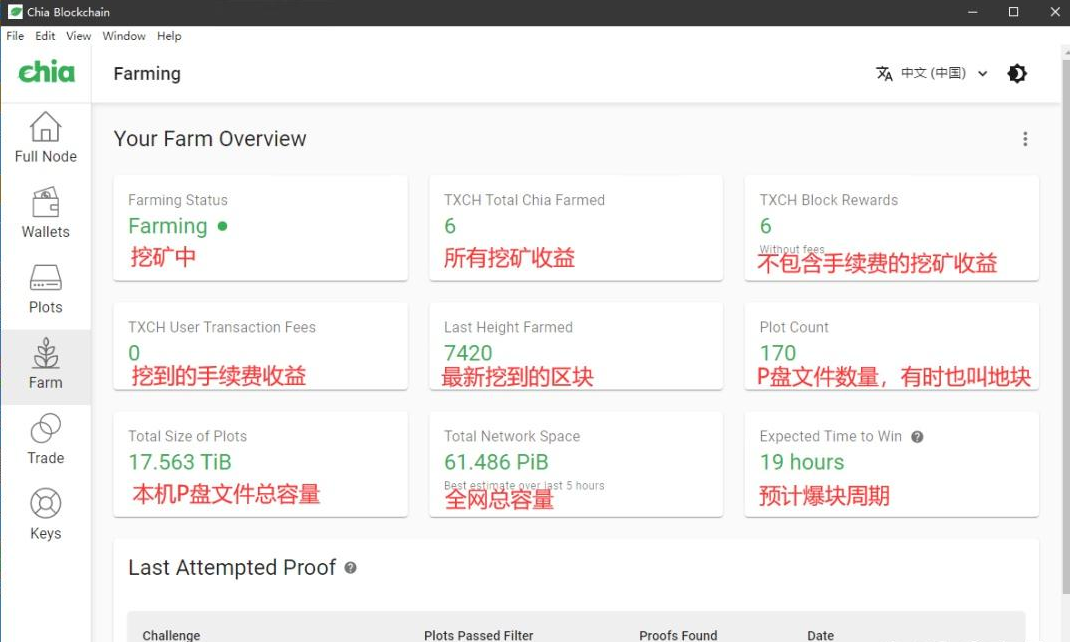Minimize the Chia Blockchain window
Screen dimensions: 1070x642
(x=972, y=12)
